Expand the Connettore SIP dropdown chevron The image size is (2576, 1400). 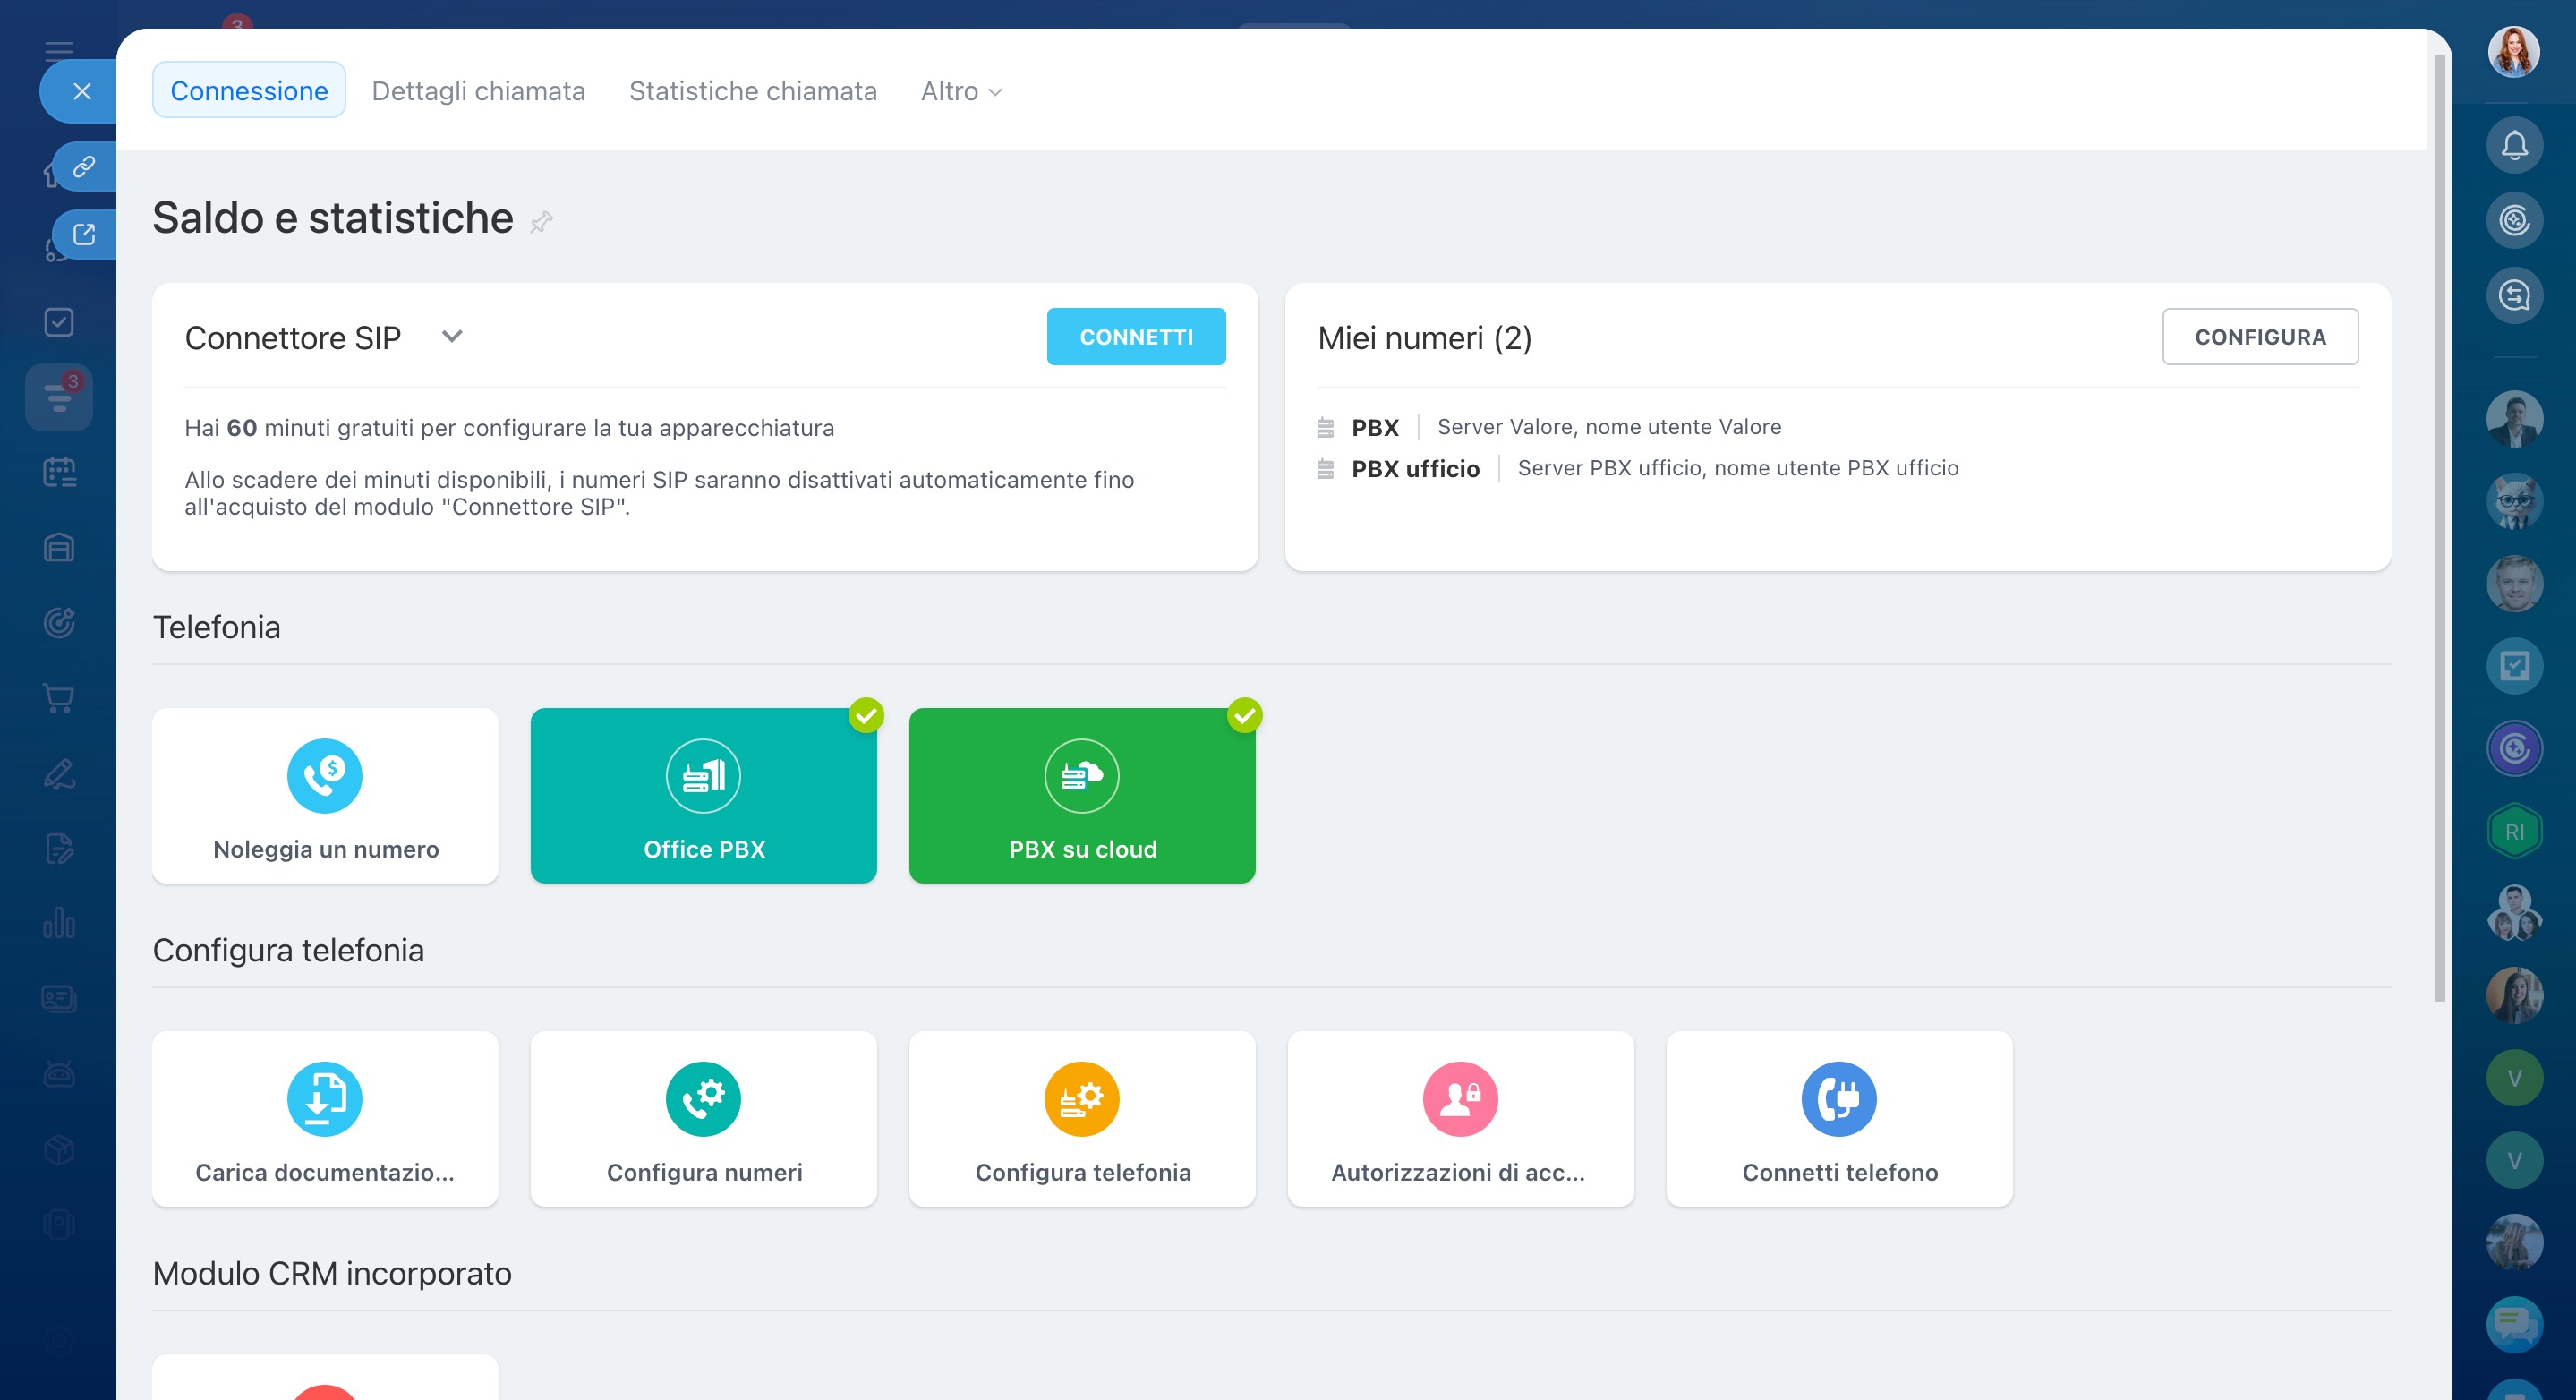[x=452, y=337]
